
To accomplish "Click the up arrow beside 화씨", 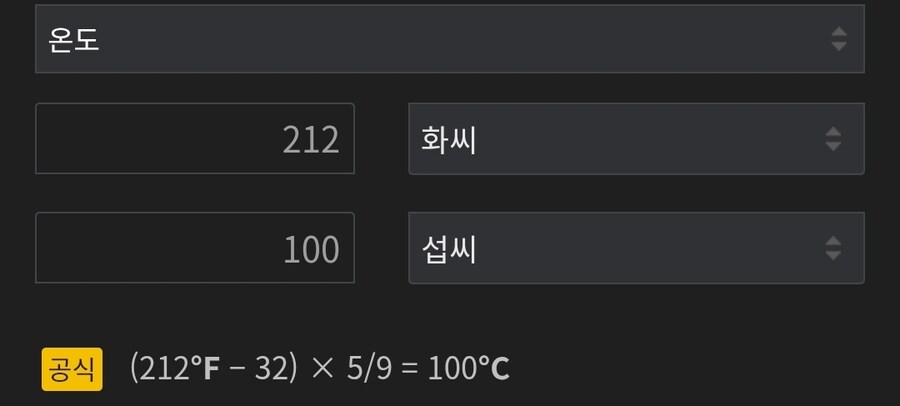I will tap(833, 131).
